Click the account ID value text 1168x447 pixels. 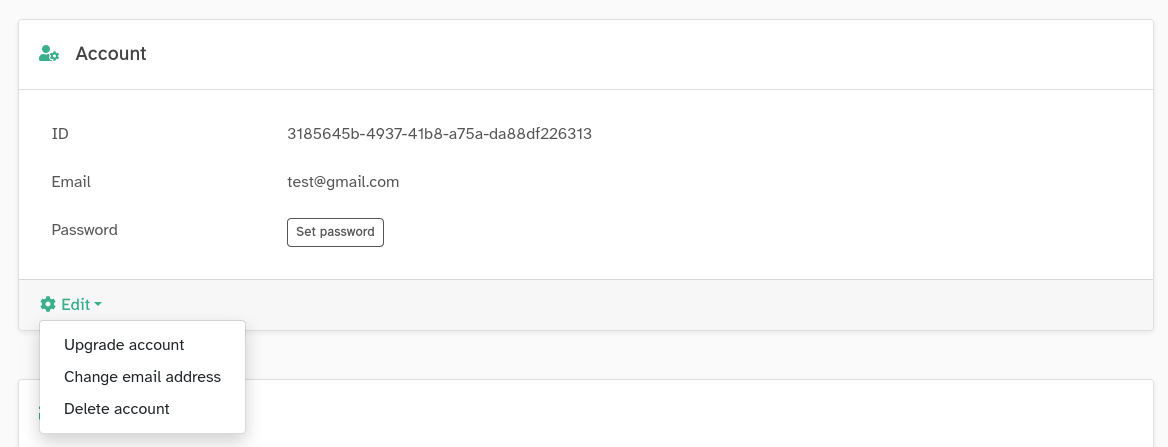tap(439, 133)
